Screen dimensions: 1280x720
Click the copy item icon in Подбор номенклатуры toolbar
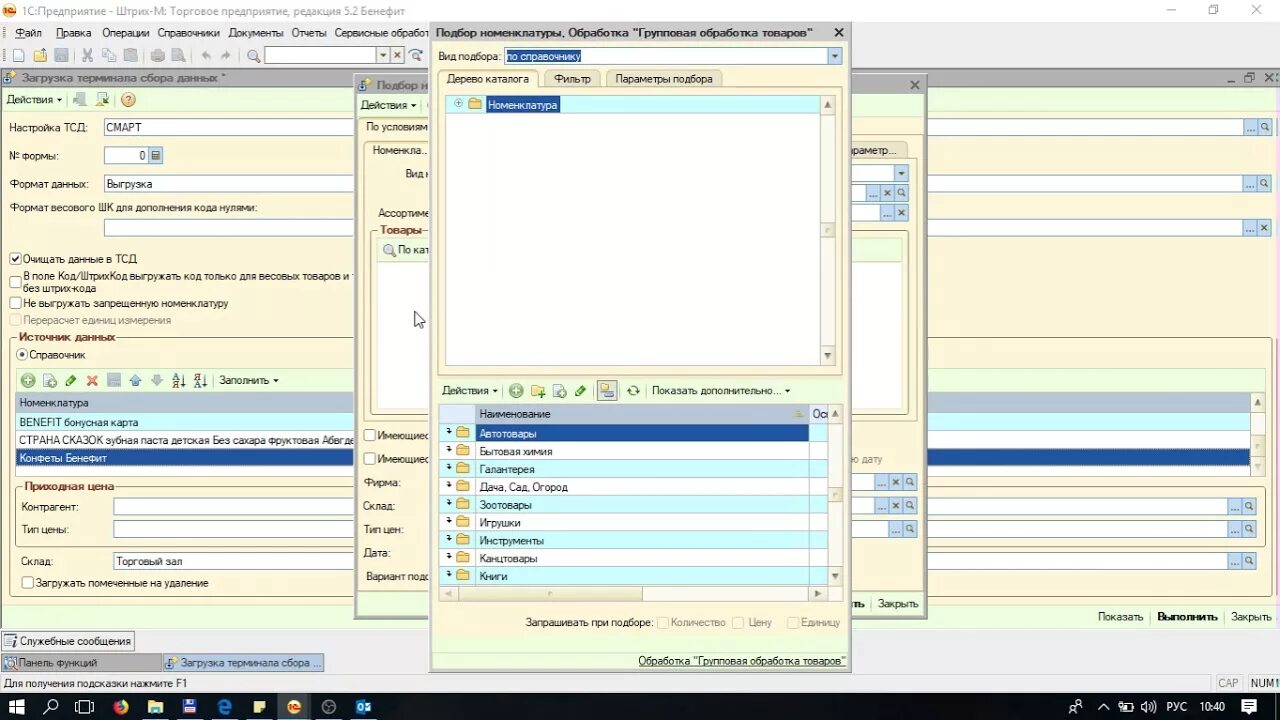(x=559, y=391)
